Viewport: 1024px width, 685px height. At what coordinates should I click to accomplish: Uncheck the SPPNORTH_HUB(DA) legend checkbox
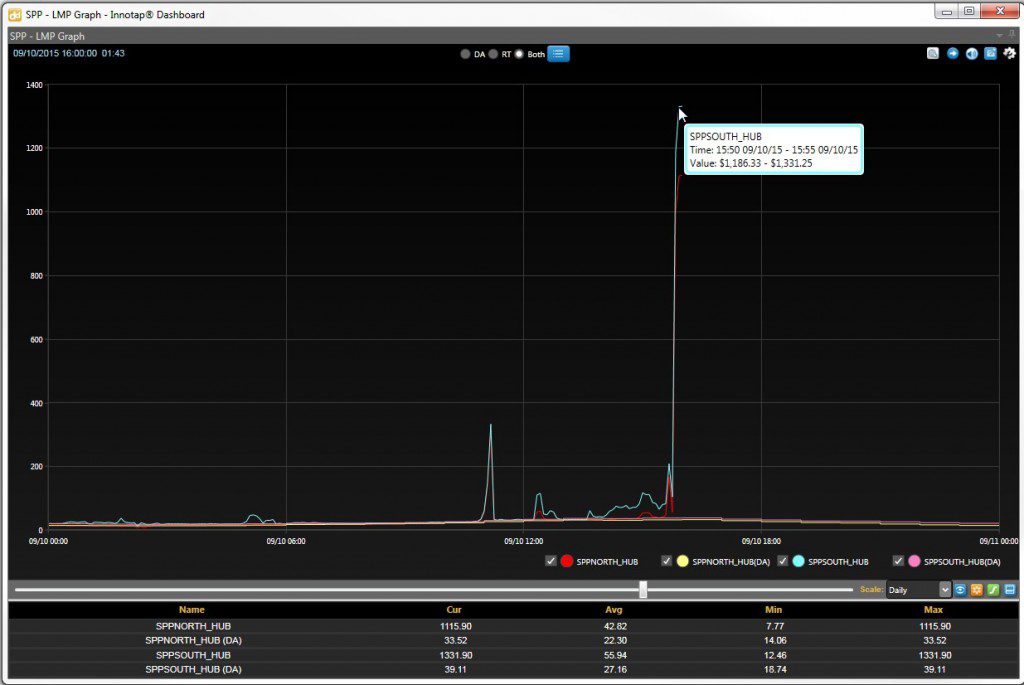coord(666,561)
